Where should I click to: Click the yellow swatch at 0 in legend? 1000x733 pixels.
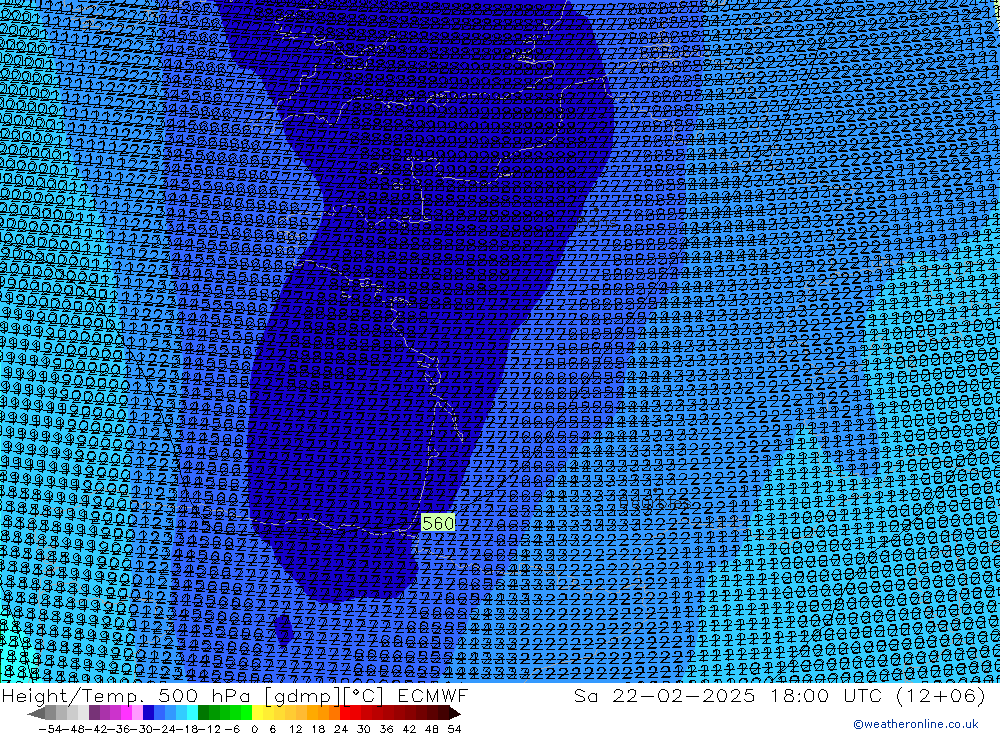(257, 713)
